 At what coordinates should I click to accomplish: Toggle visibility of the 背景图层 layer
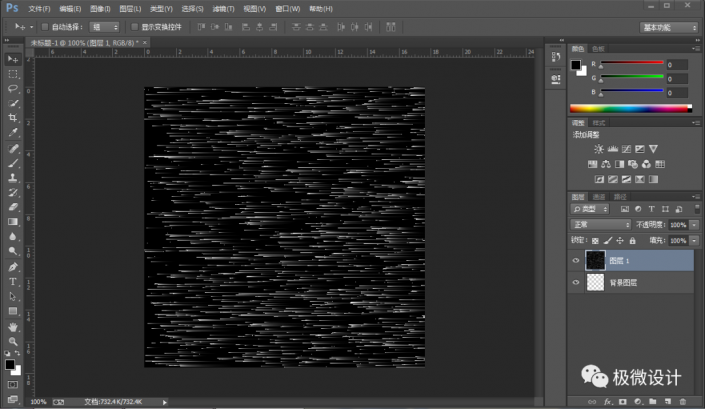574,283
